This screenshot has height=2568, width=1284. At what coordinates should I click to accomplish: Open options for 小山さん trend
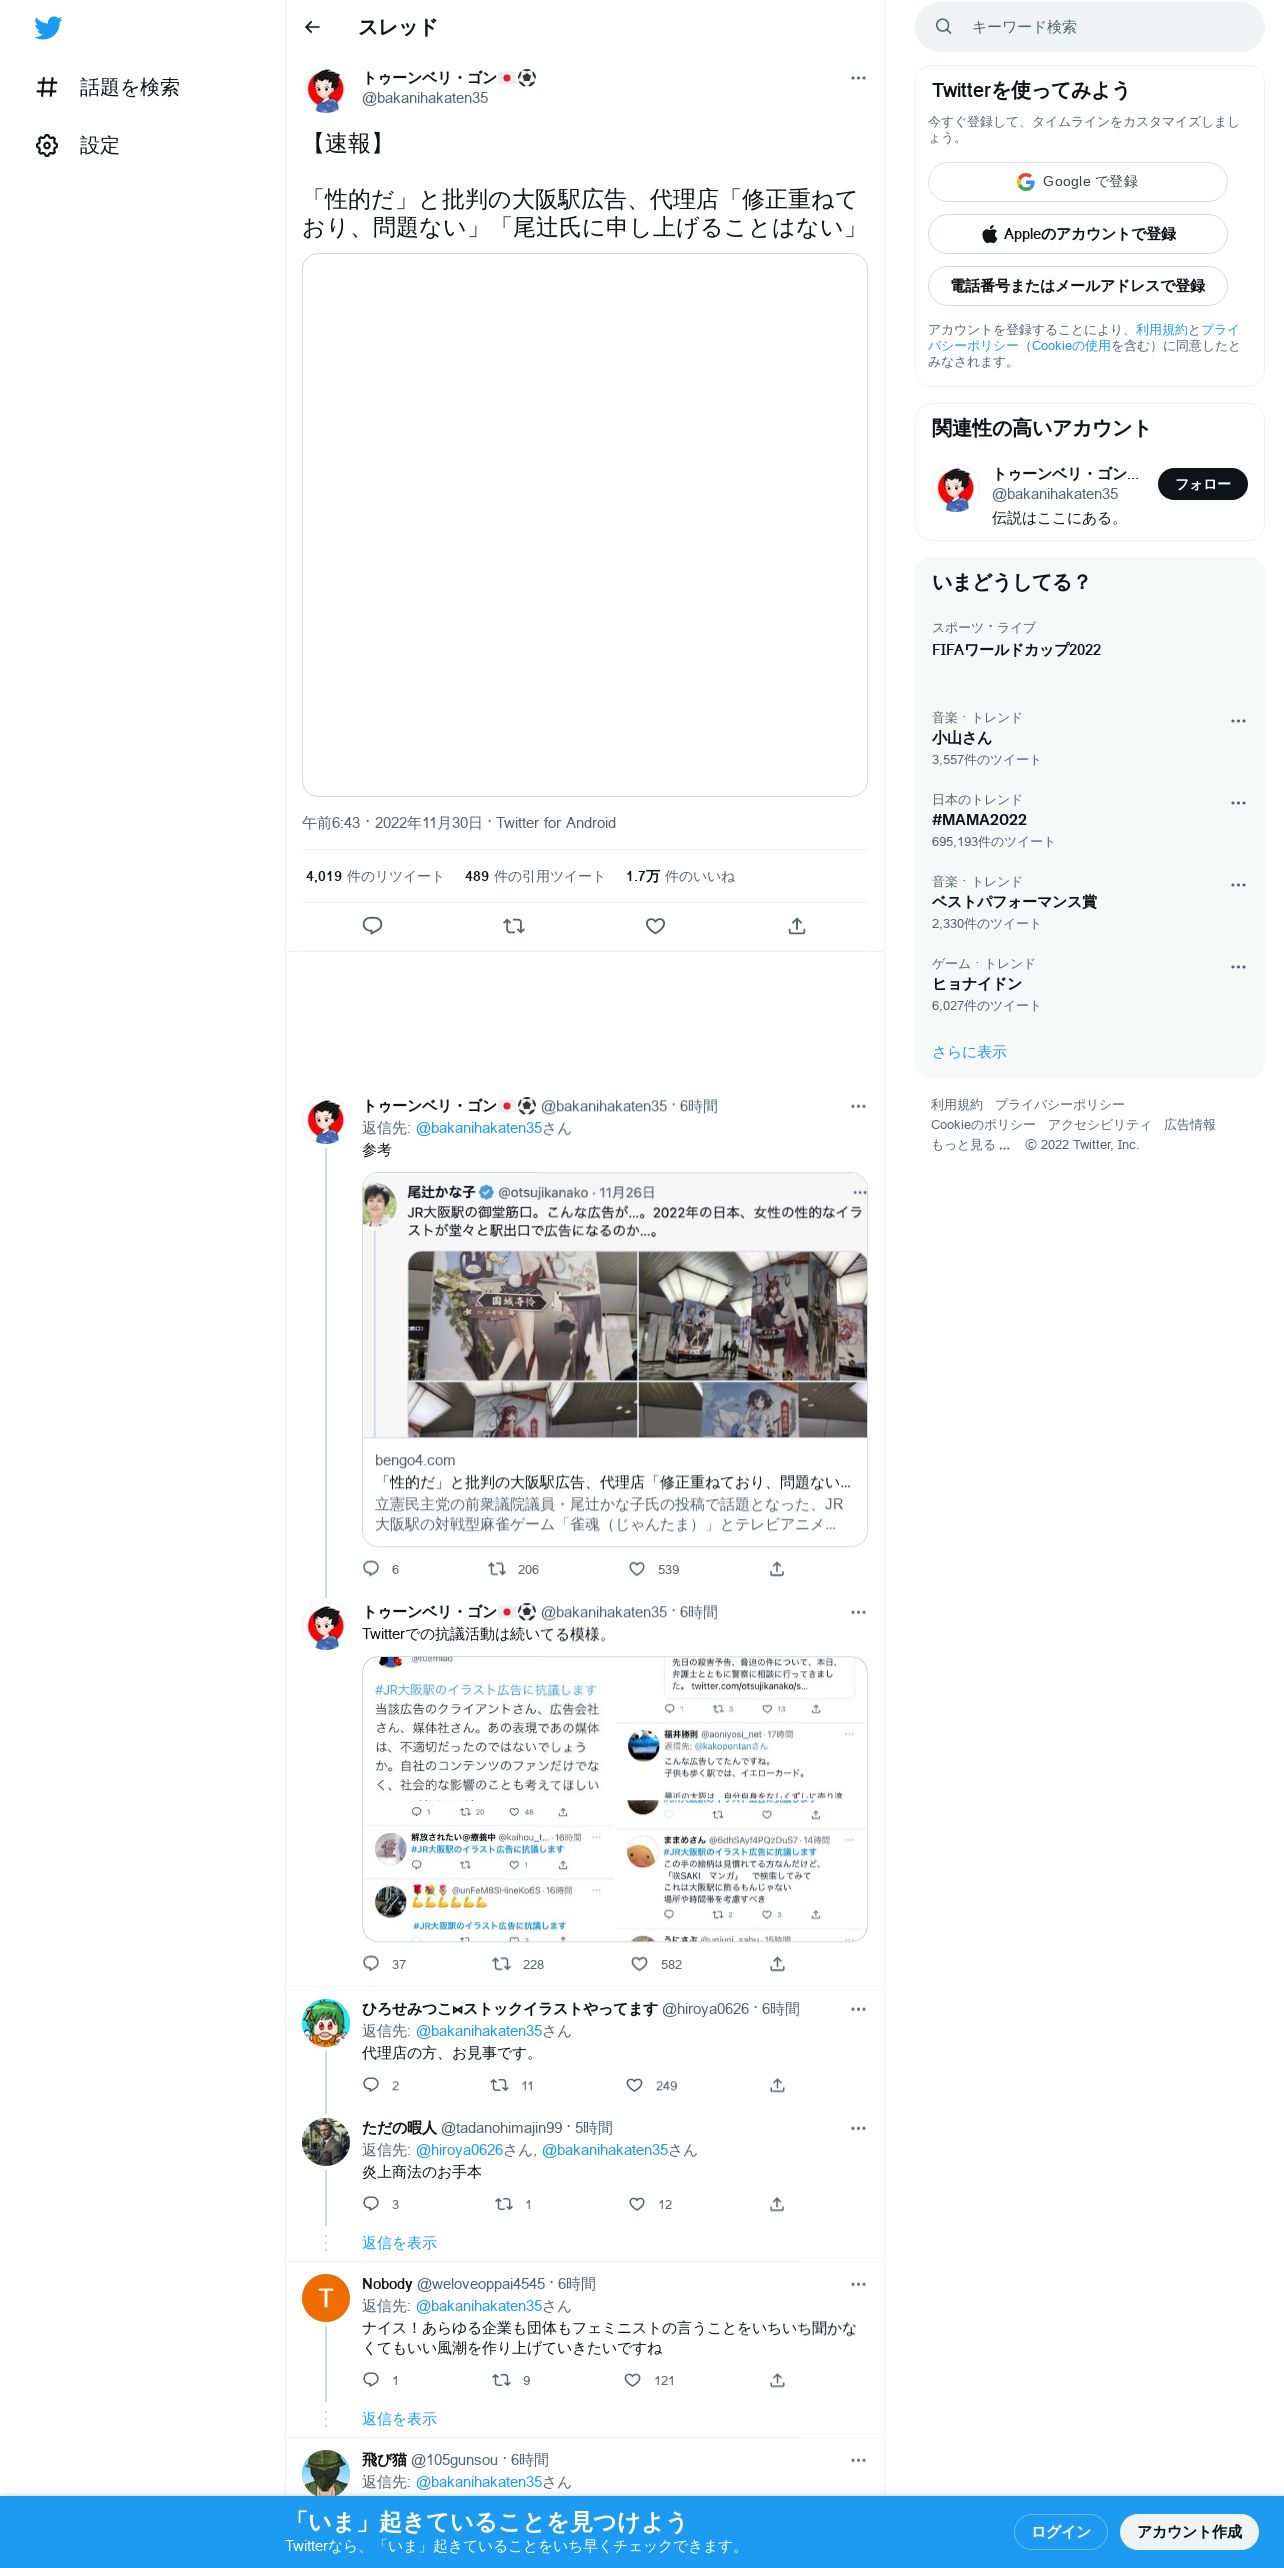pyautogui.click(x=1238, y=721)
